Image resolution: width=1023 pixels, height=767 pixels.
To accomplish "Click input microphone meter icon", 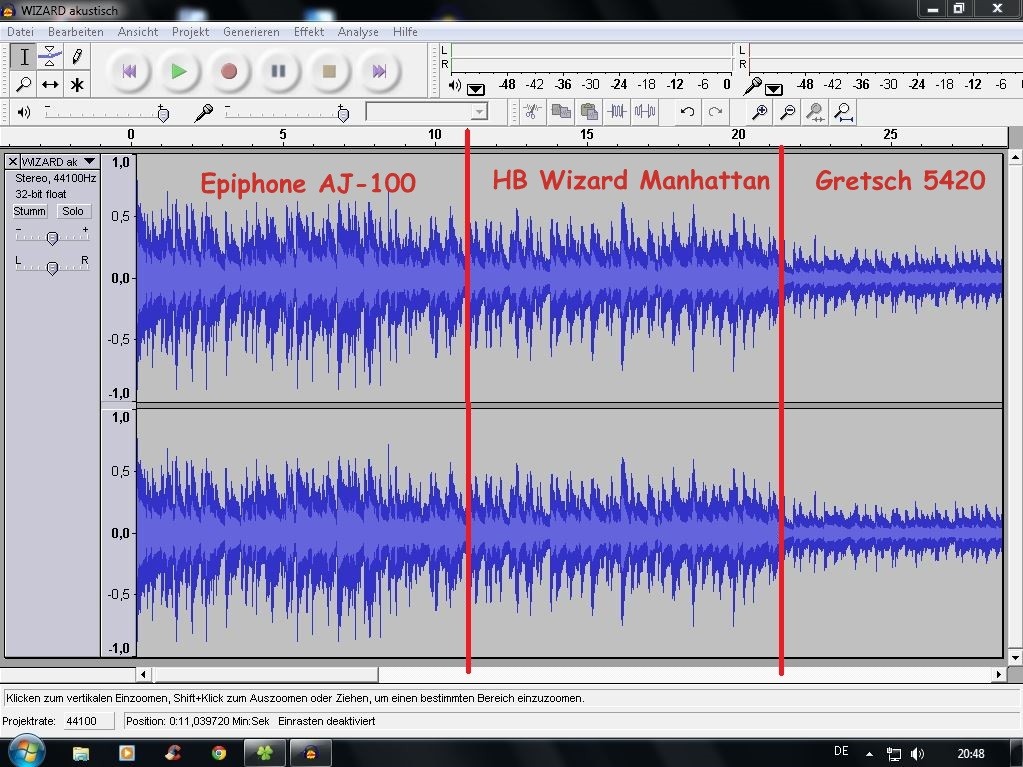I will tap(753, 85).
